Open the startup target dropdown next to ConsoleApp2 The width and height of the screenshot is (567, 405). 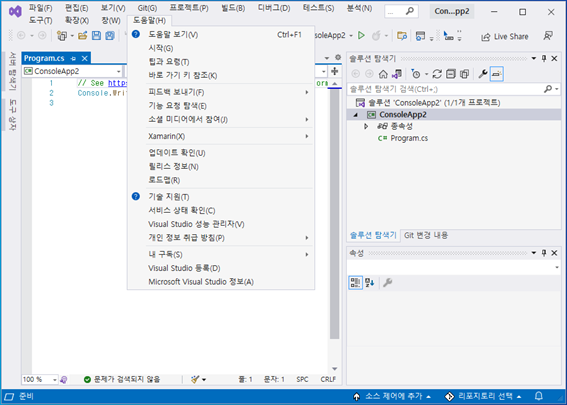[x=351, y=36]
